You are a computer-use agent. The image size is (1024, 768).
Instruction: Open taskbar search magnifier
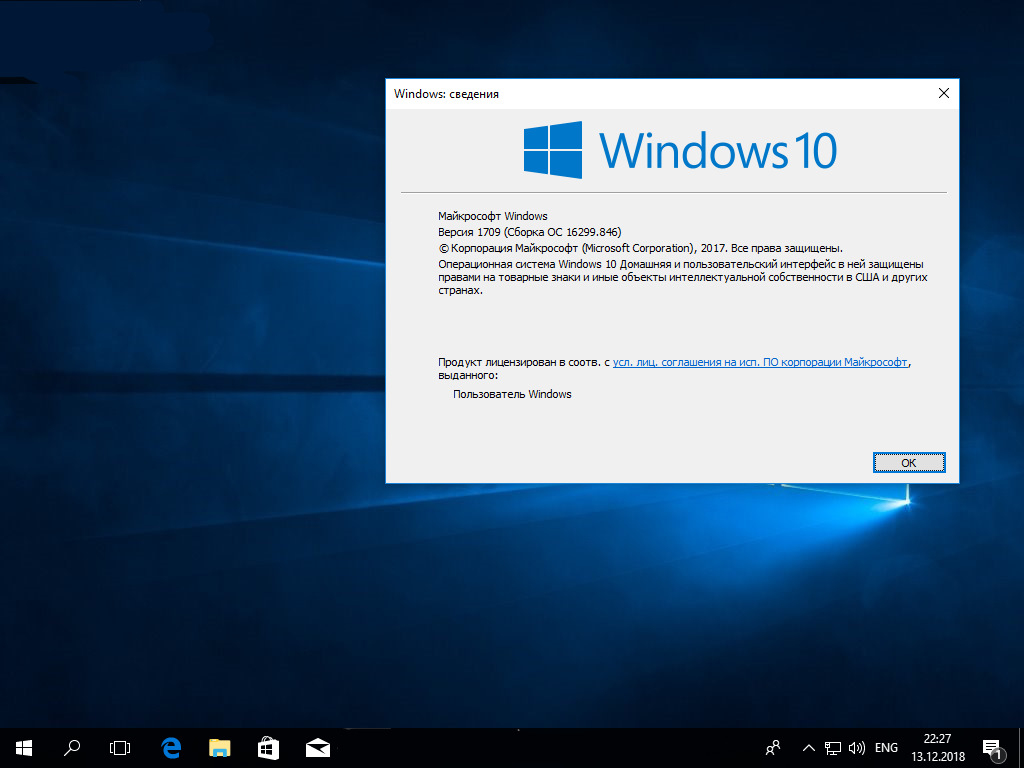72,748
